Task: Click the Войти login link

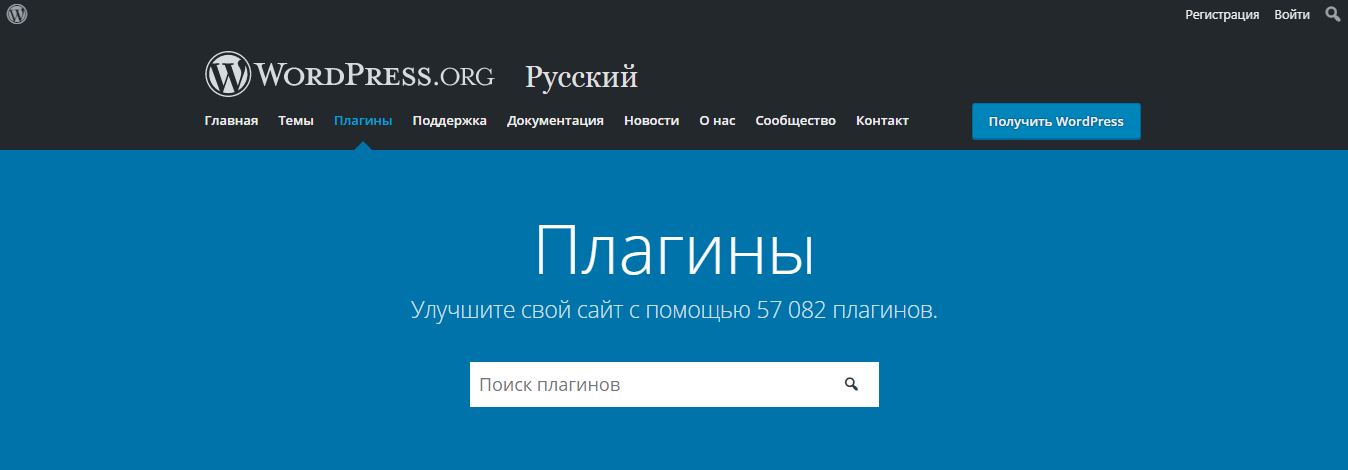Action: click(x=1292, y=14)
